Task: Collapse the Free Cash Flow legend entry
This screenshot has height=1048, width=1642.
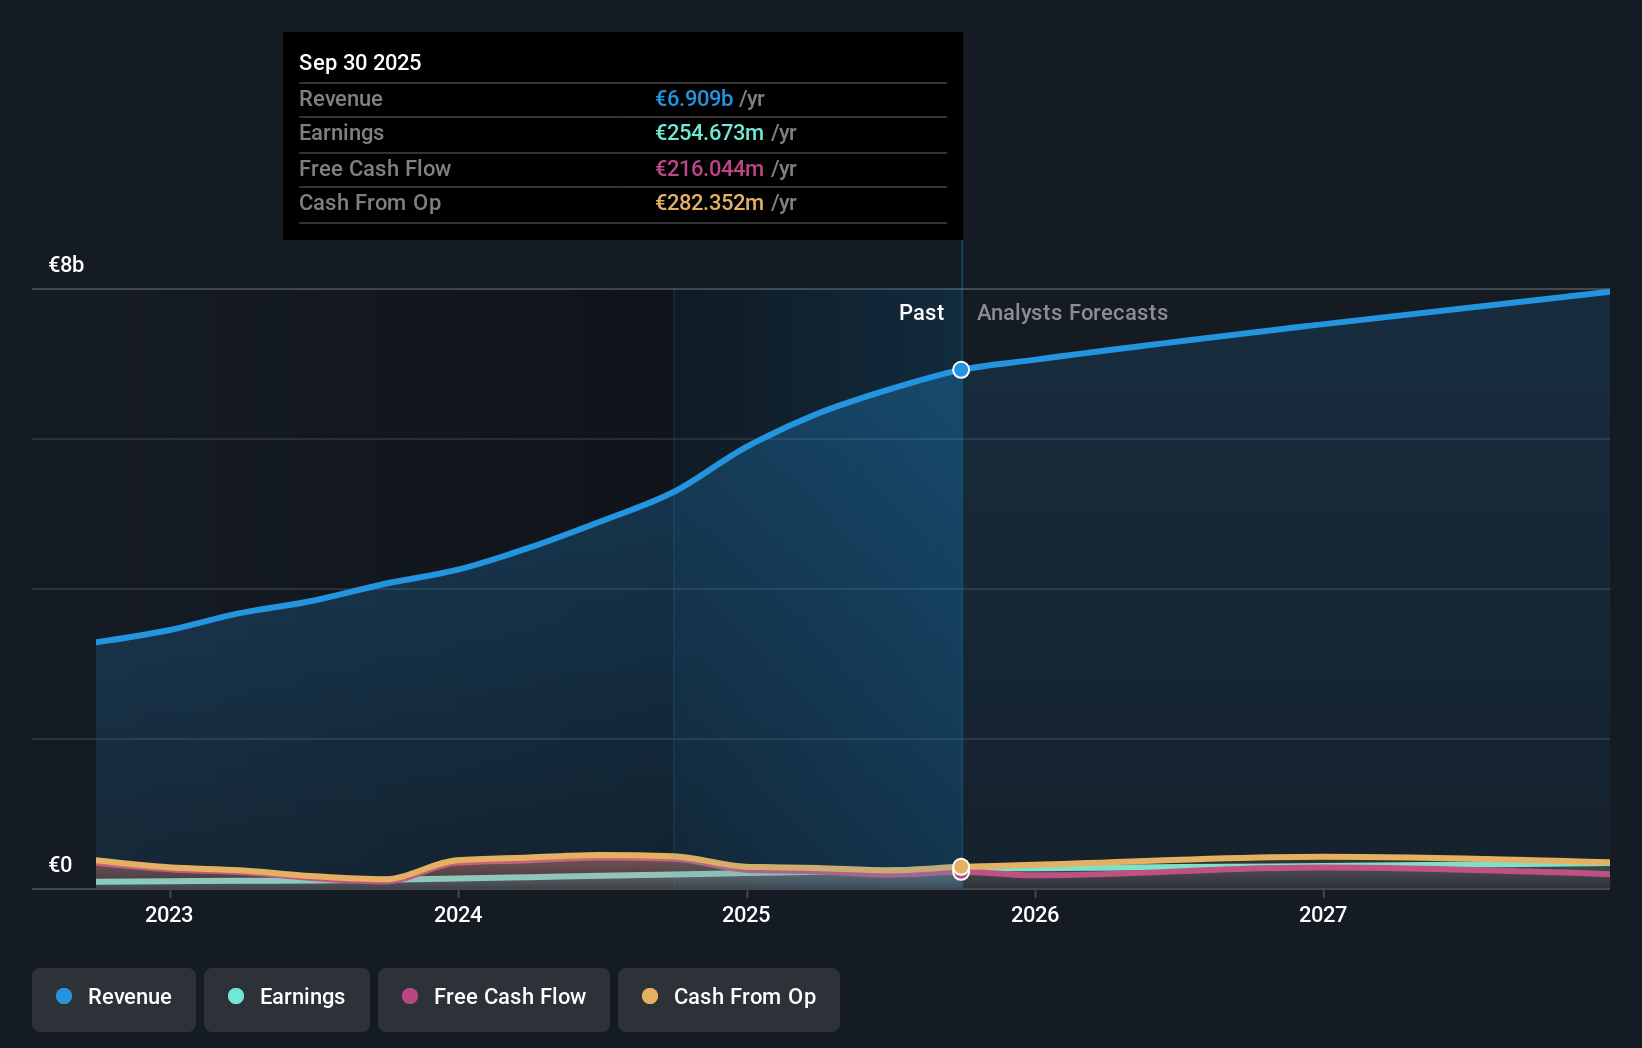Action: click(x=494, y=997)
